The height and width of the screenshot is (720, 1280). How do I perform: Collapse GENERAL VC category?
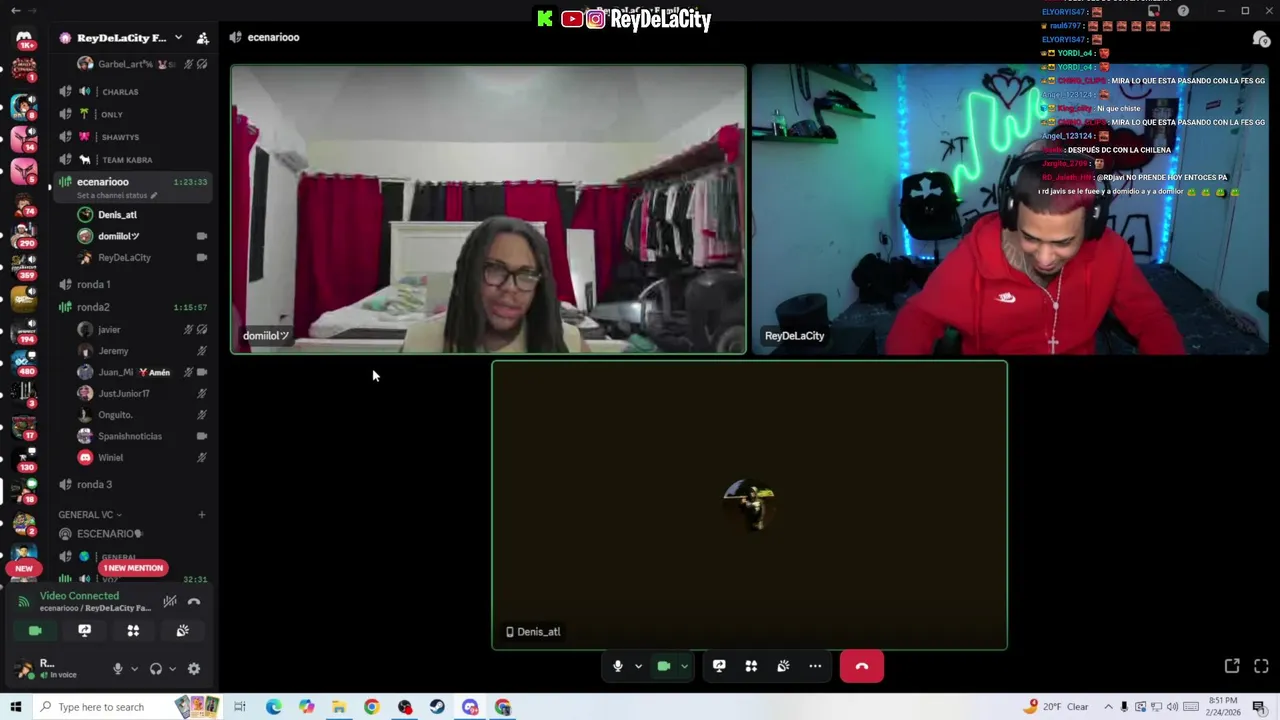(x=90, y=515)
